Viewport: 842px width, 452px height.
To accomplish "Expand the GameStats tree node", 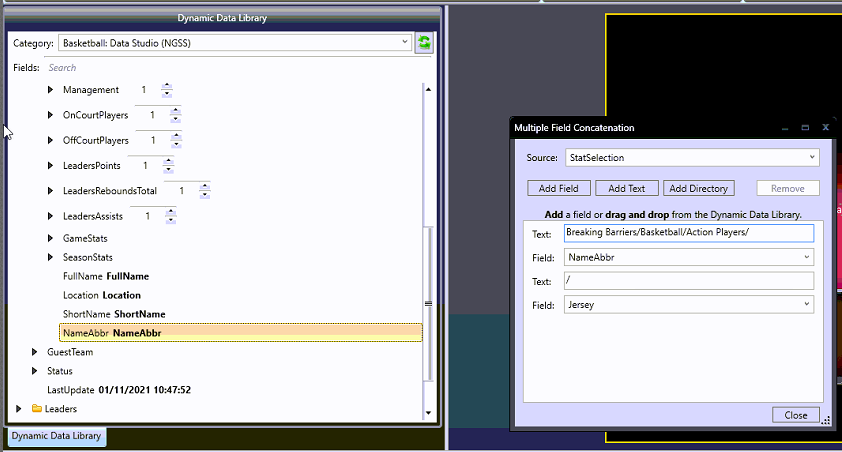I will point(51,239).
